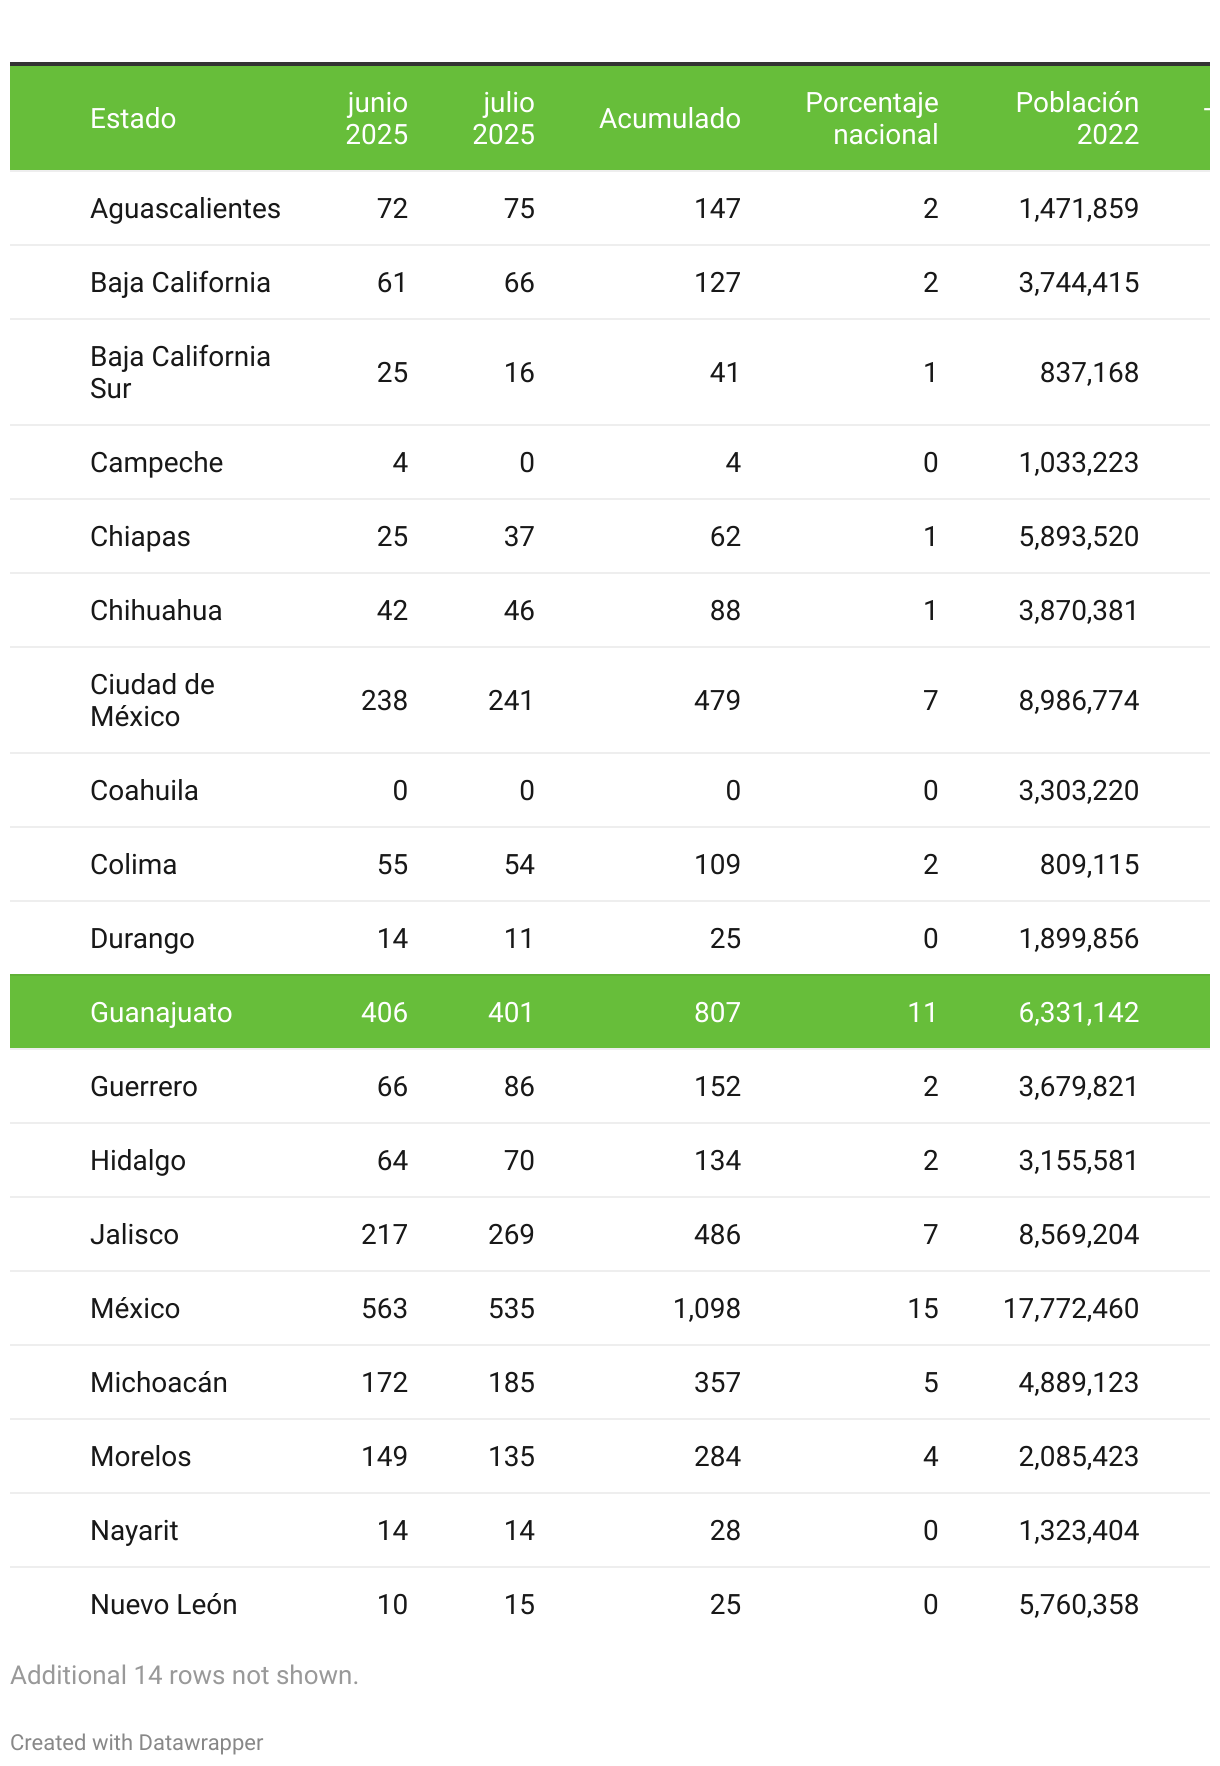
Task: Sort by the junio 2025 column header
Action: [377, 119]
